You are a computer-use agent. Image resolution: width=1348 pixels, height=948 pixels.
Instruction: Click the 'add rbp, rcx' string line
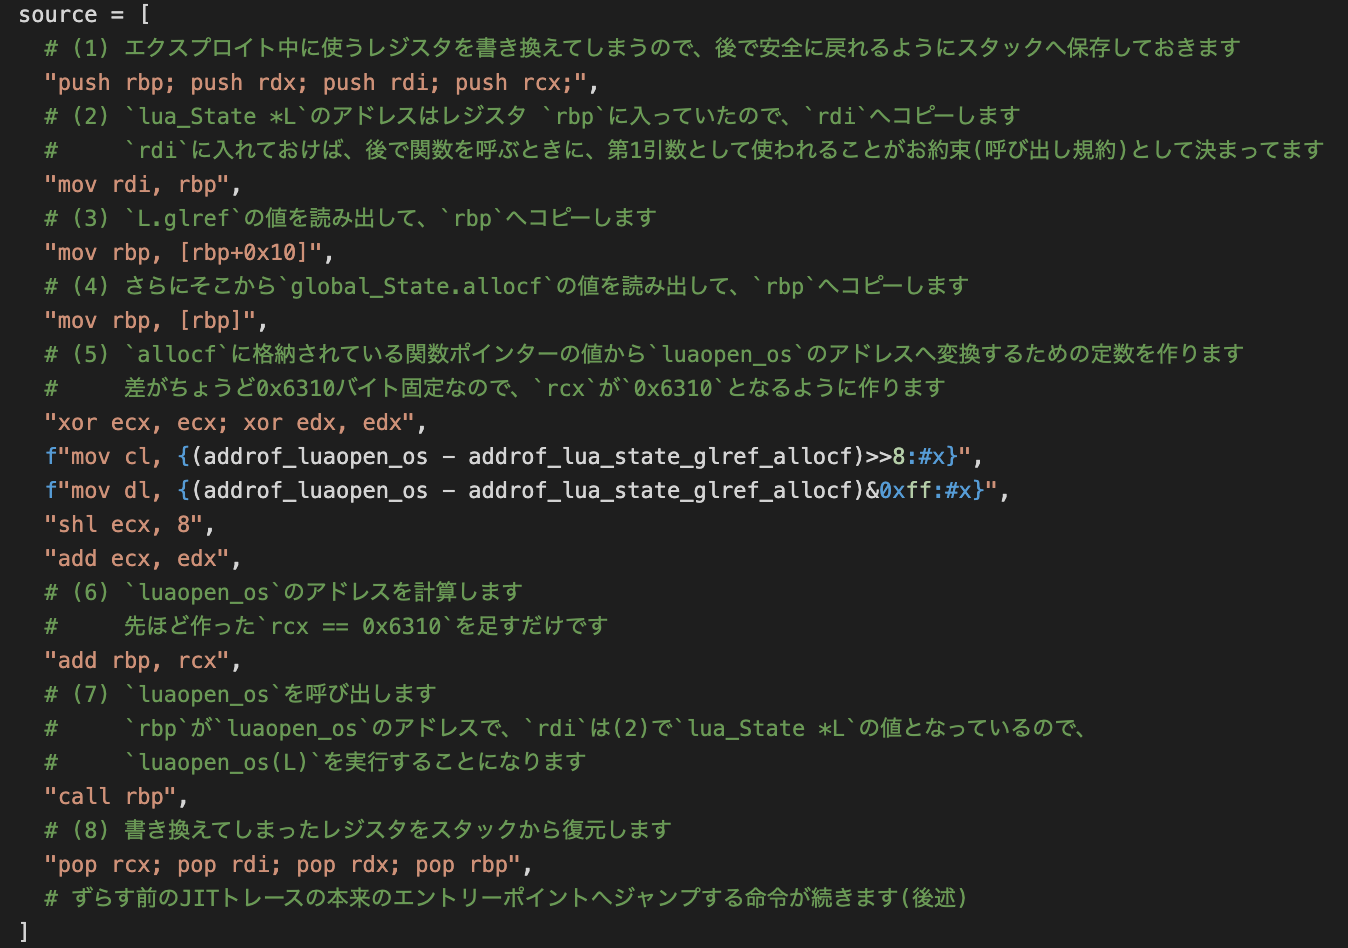coord(142,660)
